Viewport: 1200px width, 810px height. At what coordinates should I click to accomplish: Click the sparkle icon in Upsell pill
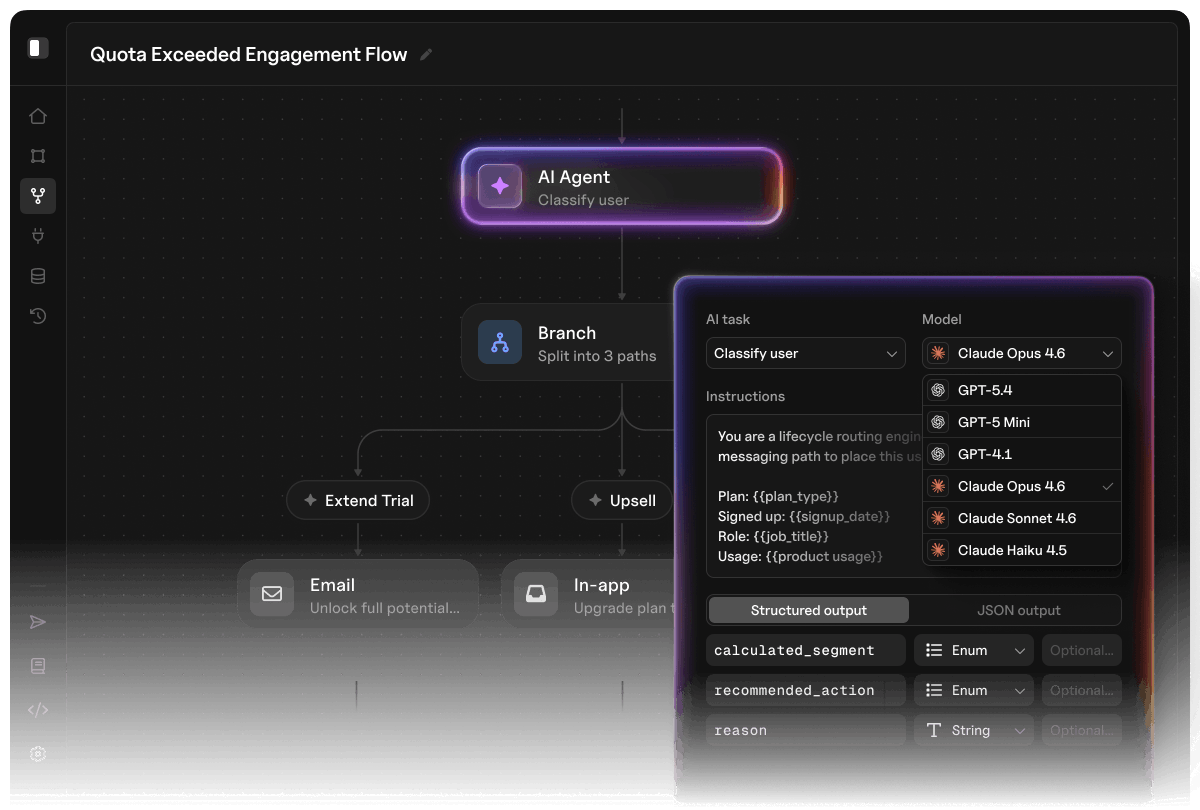[x=595, y=500]
